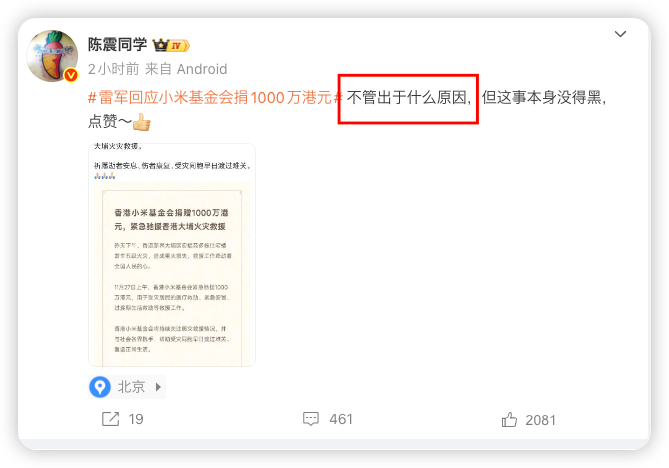Open the 陈震同学 username link
Image resolution: width=669 pixels, height=468 pixels.
click(117, 44)
